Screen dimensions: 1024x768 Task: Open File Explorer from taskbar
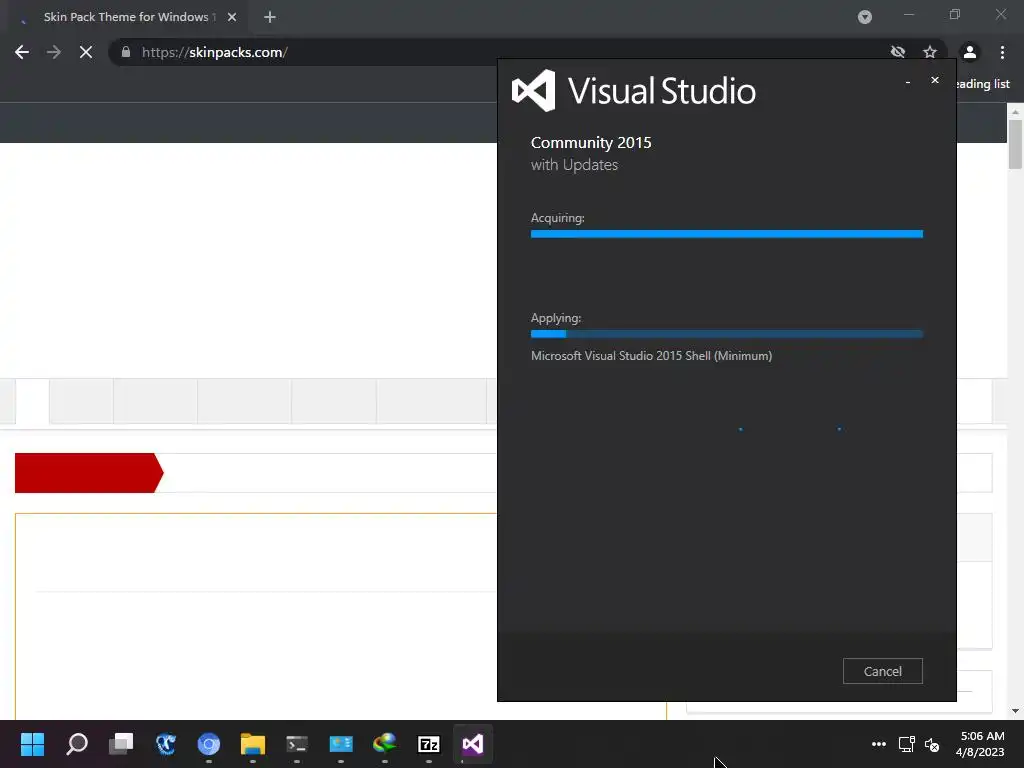[253, 744]
